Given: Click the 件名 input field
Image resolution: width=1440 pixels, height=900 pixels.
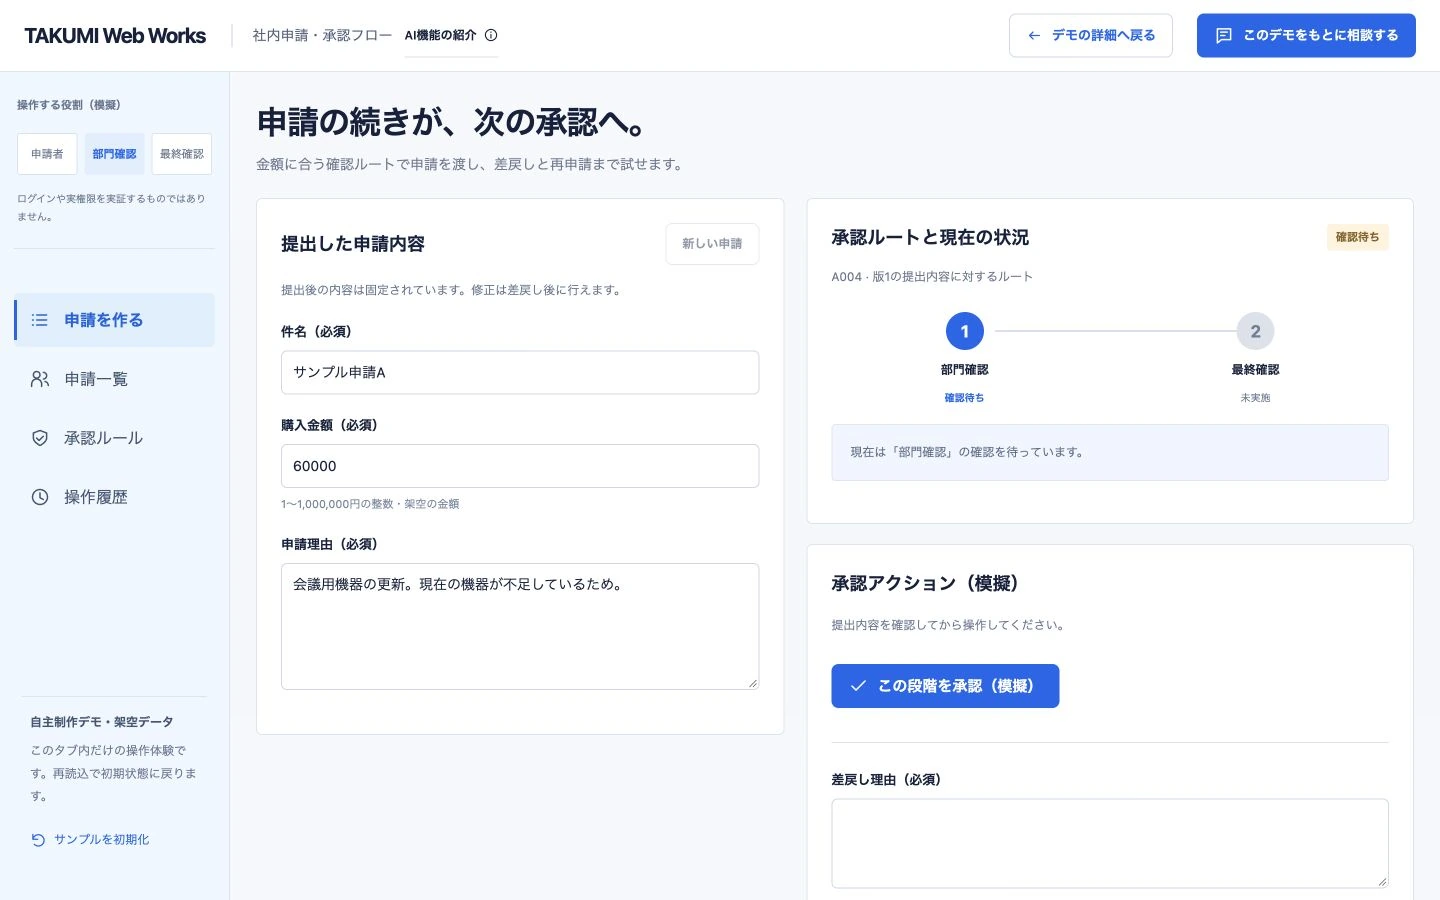Looking at the screenshot, I should point(520,372).
